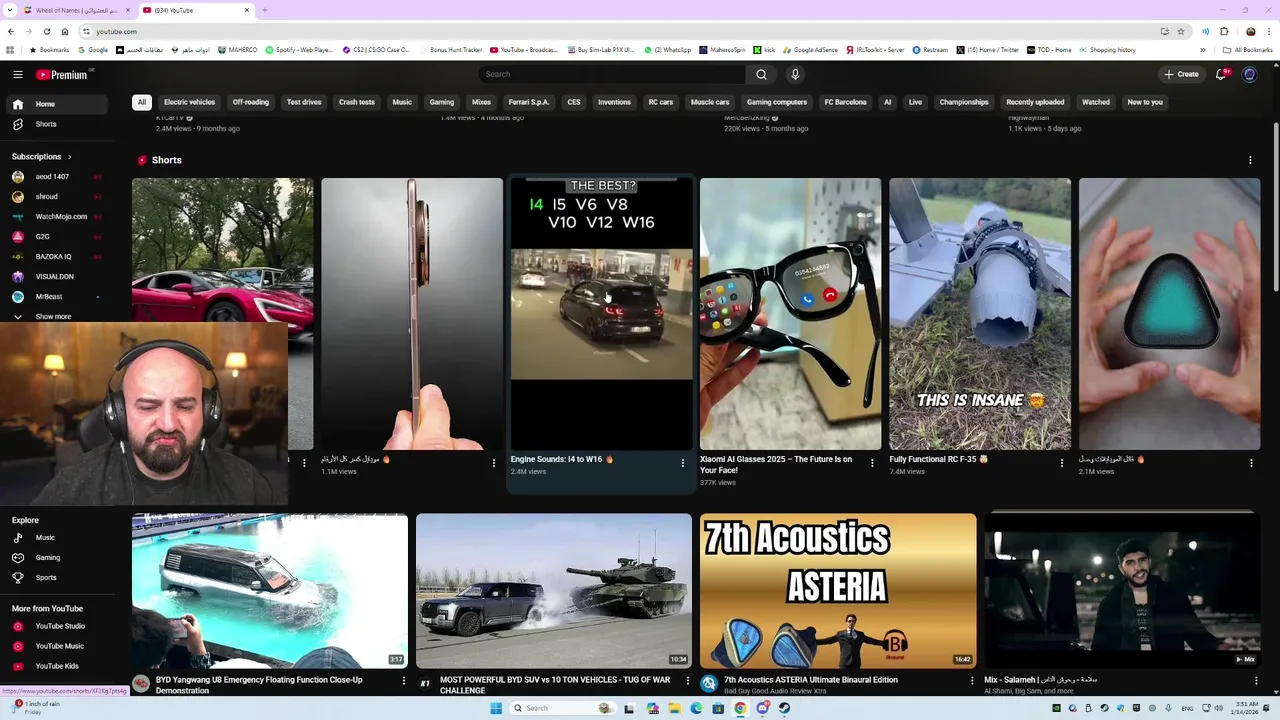The image size is (1280, 720).
Task: Play the Xiaomi AI Glasses short thumbnail
Action: click(790, 314)
